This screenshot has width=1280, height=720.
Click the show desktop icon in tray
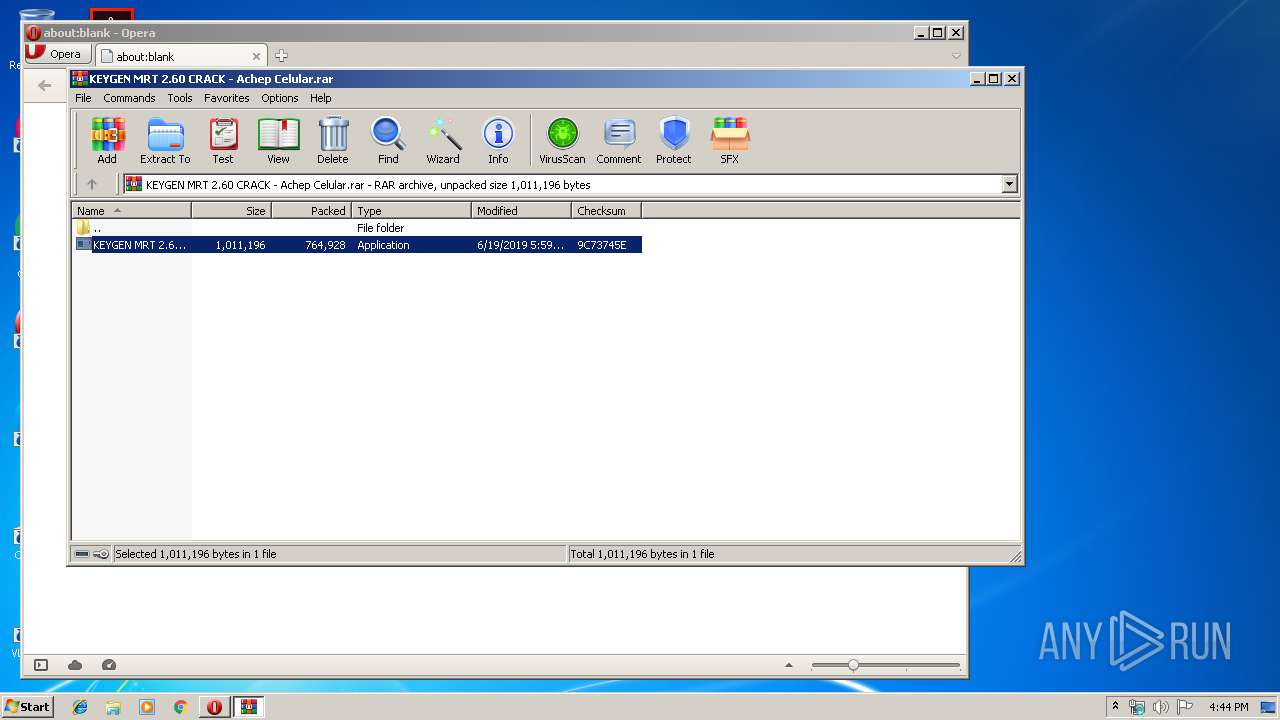(x=1269, y=707)
